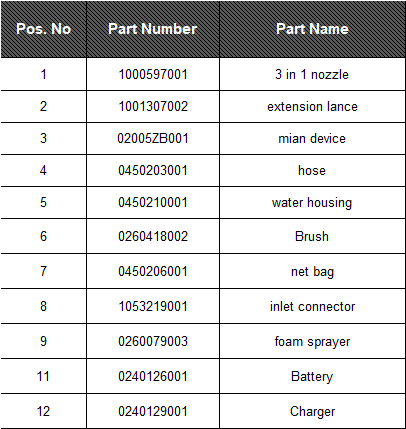
Task: Select the '3 in 1 nozzle' cell
Action: point(312,74)
